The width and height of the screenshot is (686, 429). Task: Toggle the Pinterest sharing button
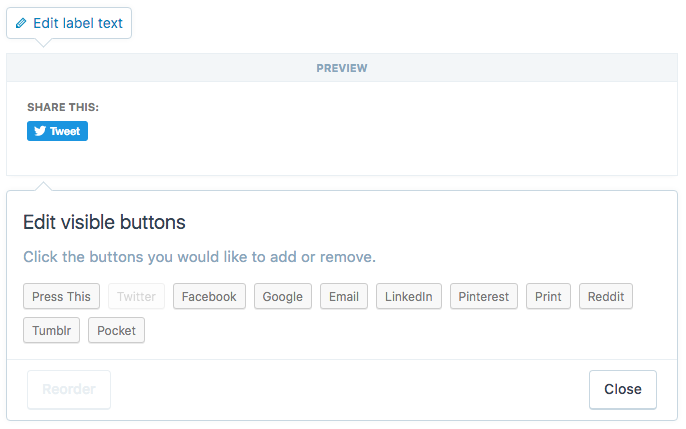[x=484, y=296]
